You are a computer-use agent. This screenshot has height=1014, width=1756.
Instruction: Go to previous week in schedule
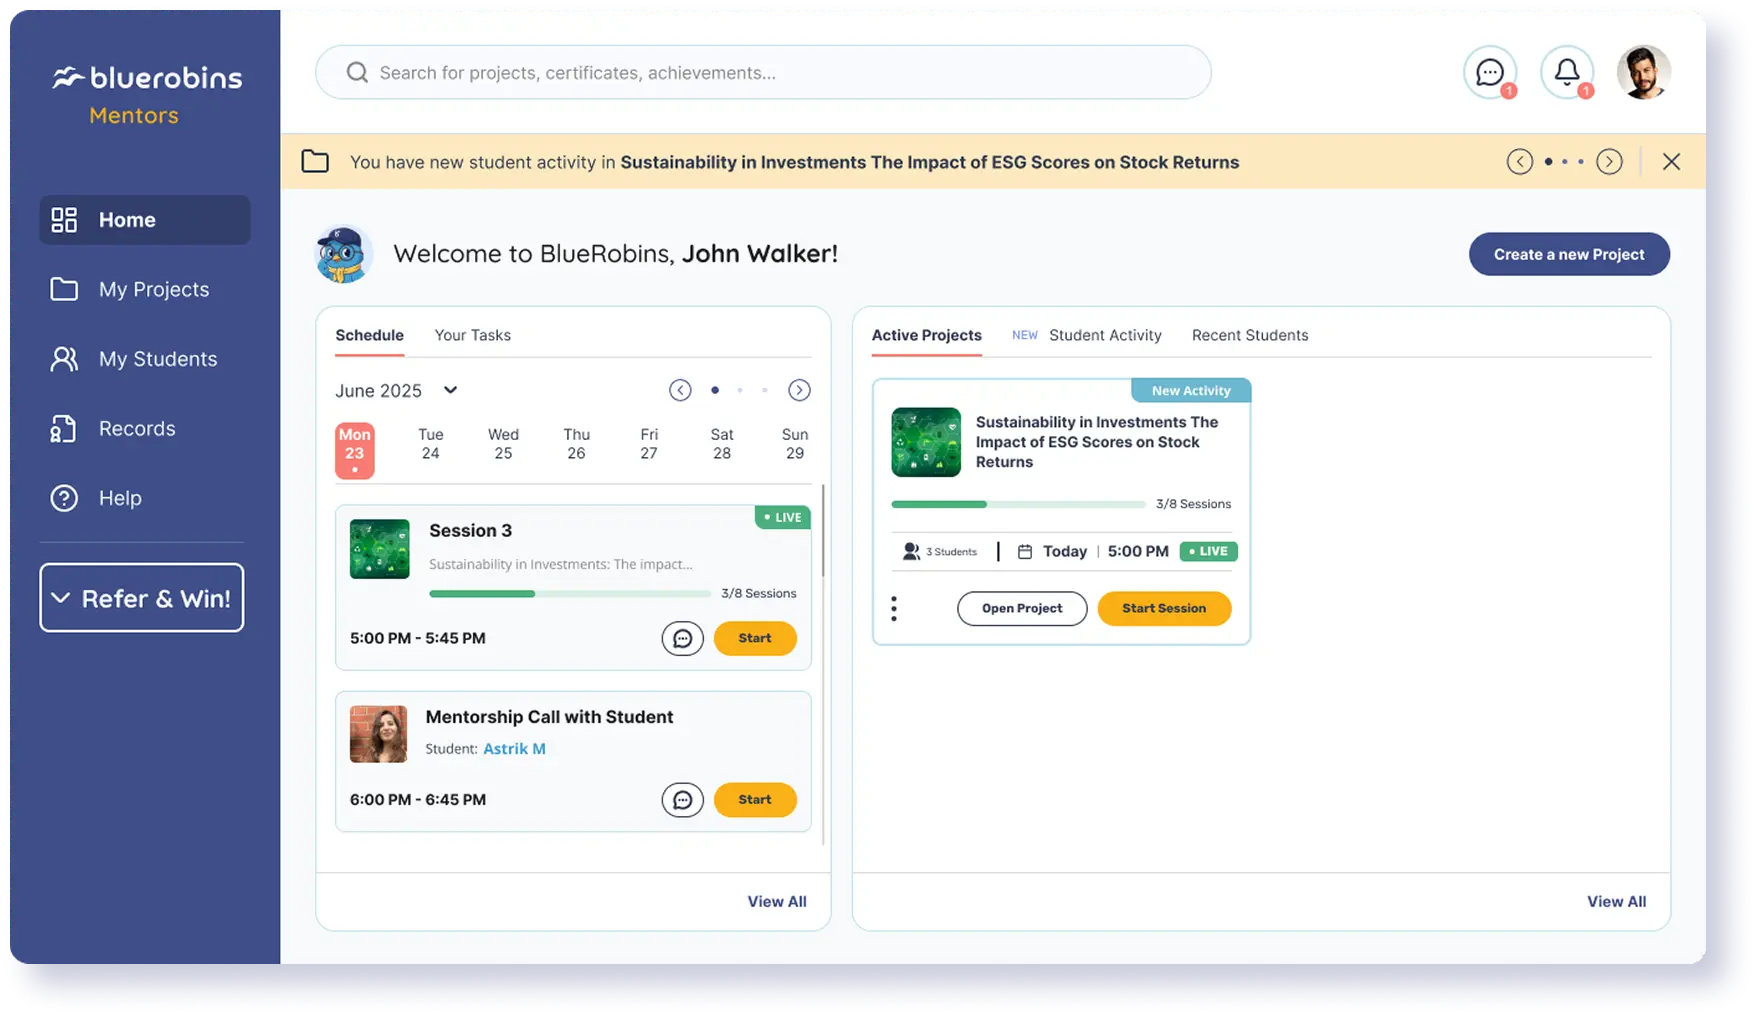(680, 390)
